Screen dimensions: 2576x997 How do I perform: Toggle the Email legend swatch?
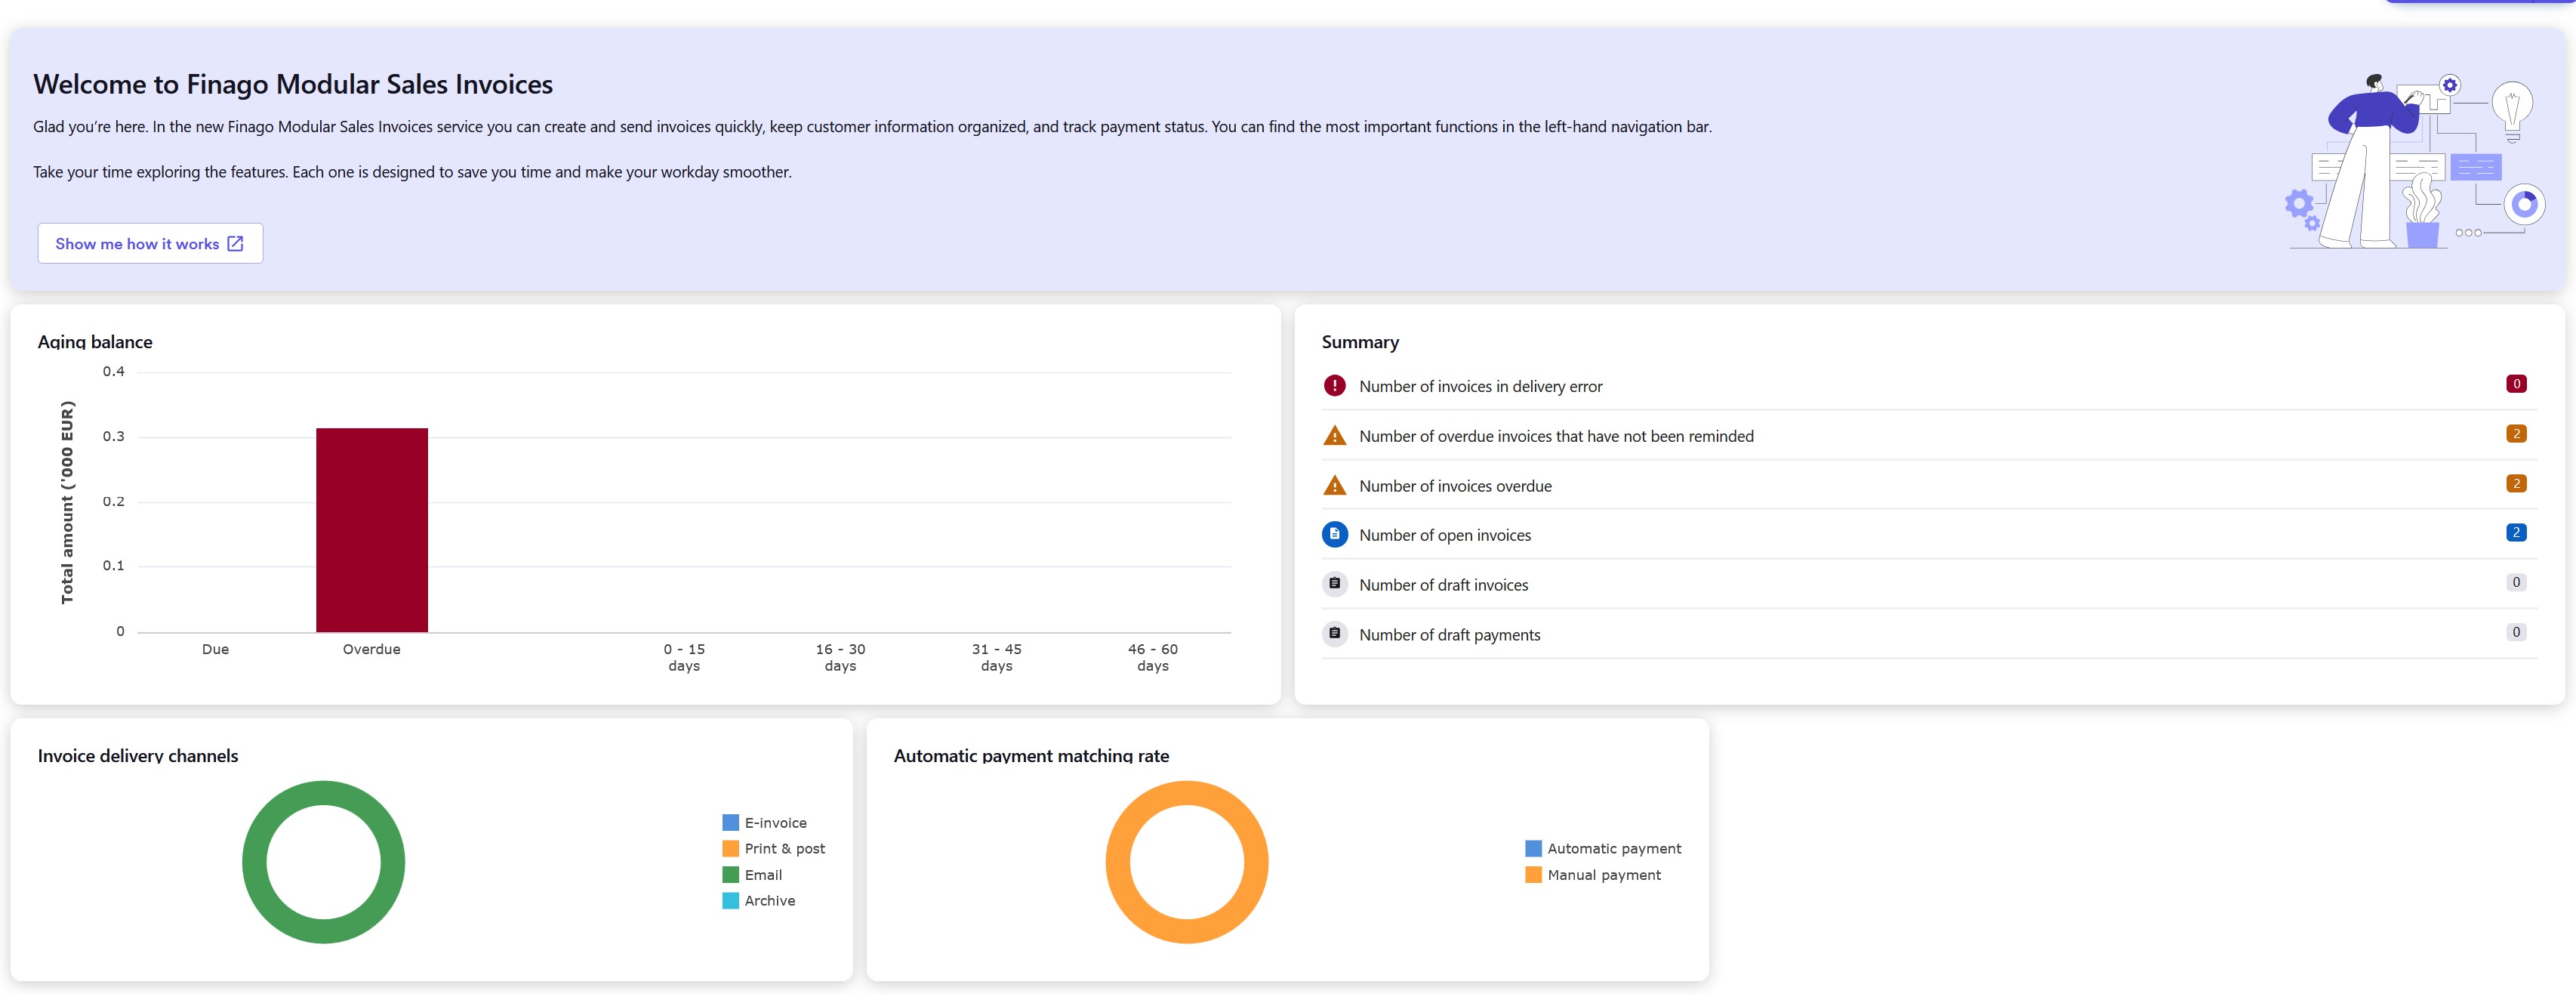click(x=731, y=875)
